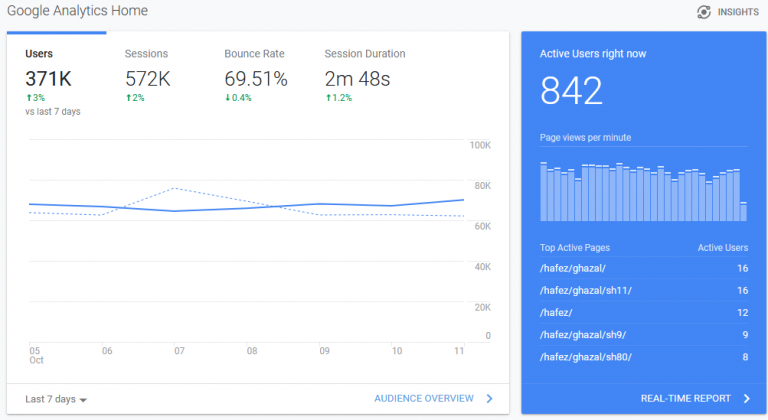Image resolution: width=768 pixels, height=420 pixels.
Task: Click the Session Duration up-arrow indicator
Action: pyautogui.click(x=328, y=98)
